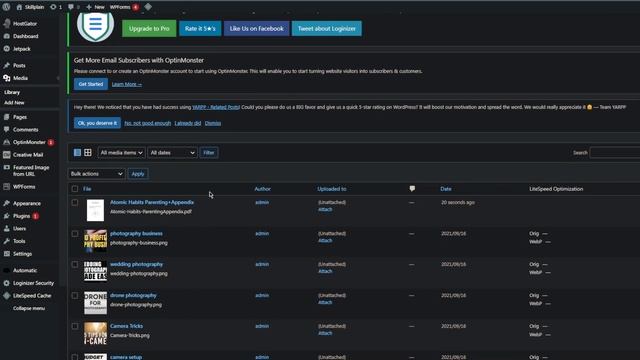Screen dimensions: 640x360
Task: Click the Tweet about Loginizer button
Action: tap(327, 29)
